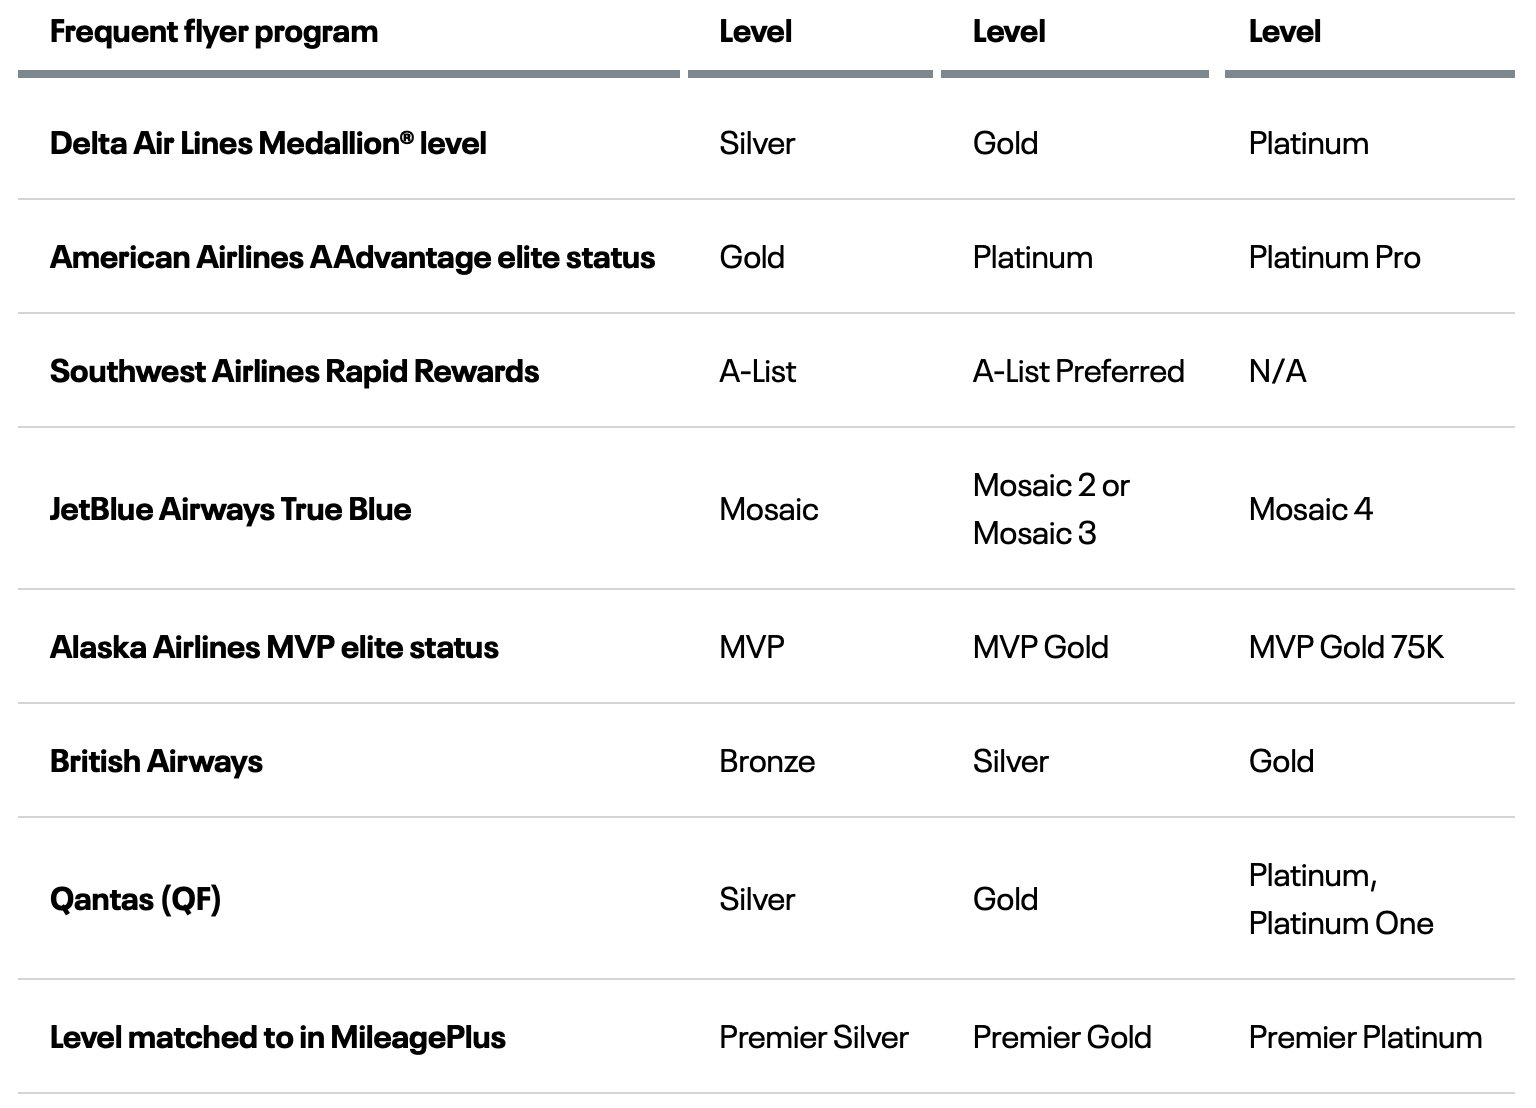
Task: Click the 'JetBlue Airways True Blue' row label
Action: coord(230,510)
